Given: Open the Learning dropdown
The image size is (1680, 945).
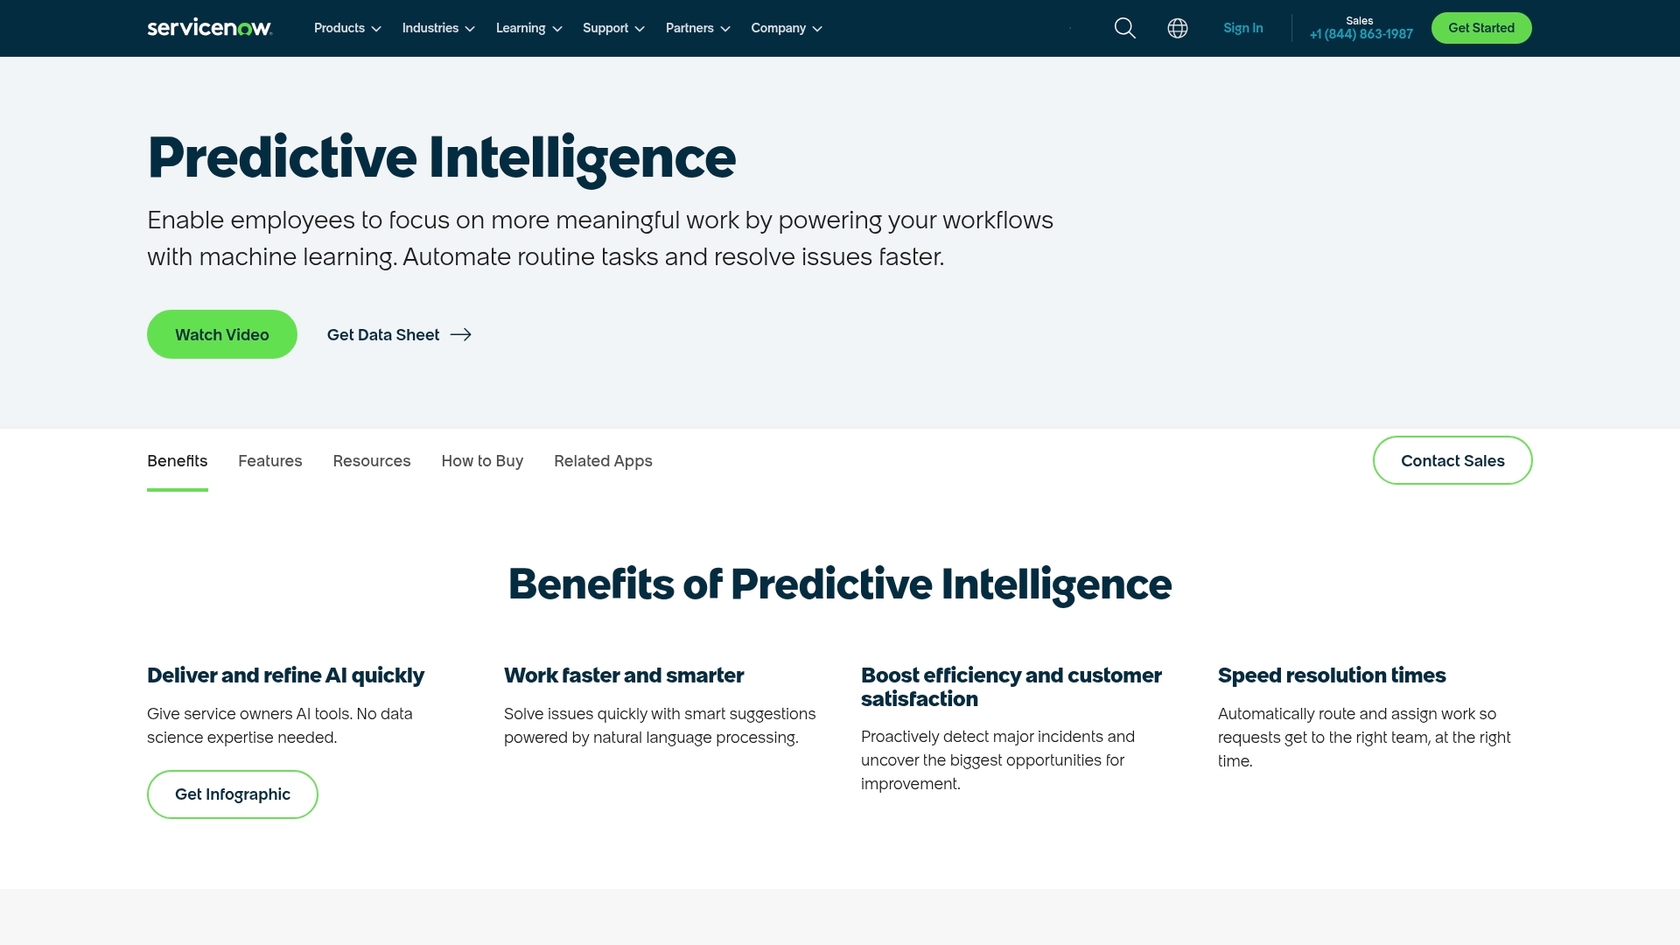Looking at the screenshot, I should [x=528, y=28].
